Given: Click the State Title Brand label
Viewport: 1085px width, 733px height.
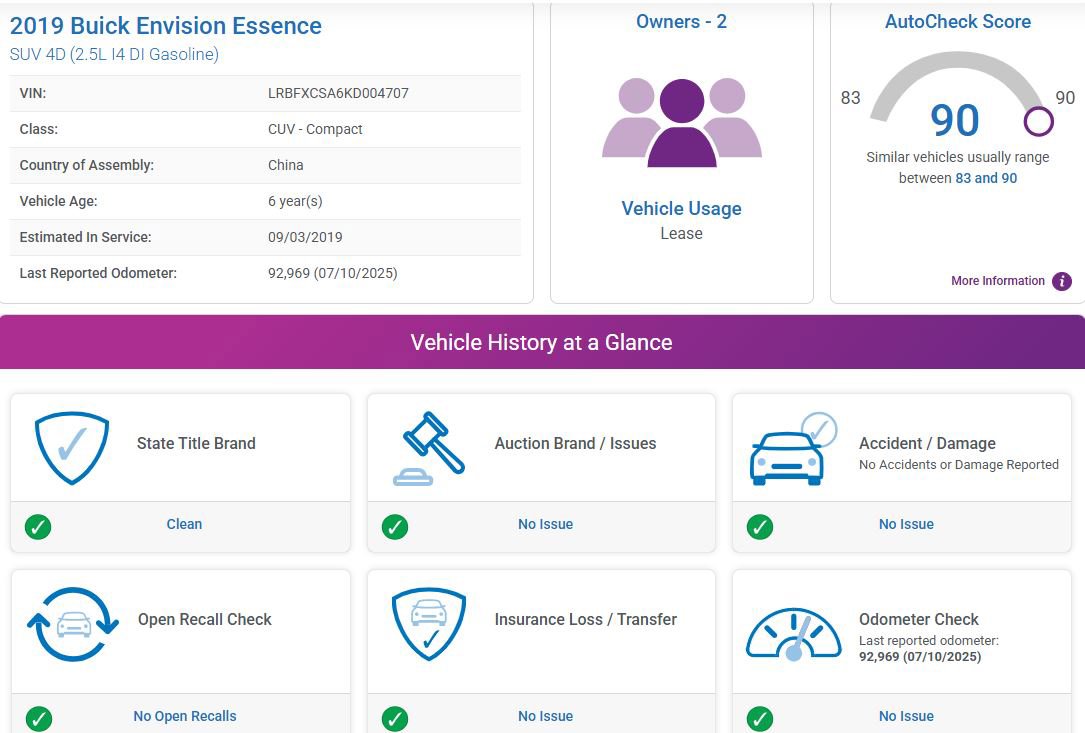Looking at the screenshot, I should 197,443.
